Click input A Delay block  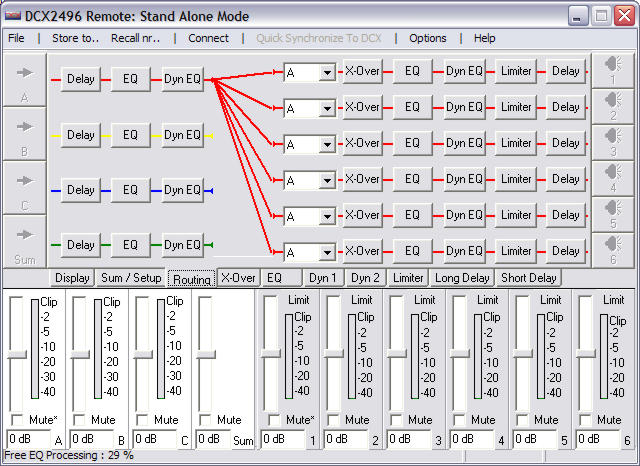[x=80, y=79]
